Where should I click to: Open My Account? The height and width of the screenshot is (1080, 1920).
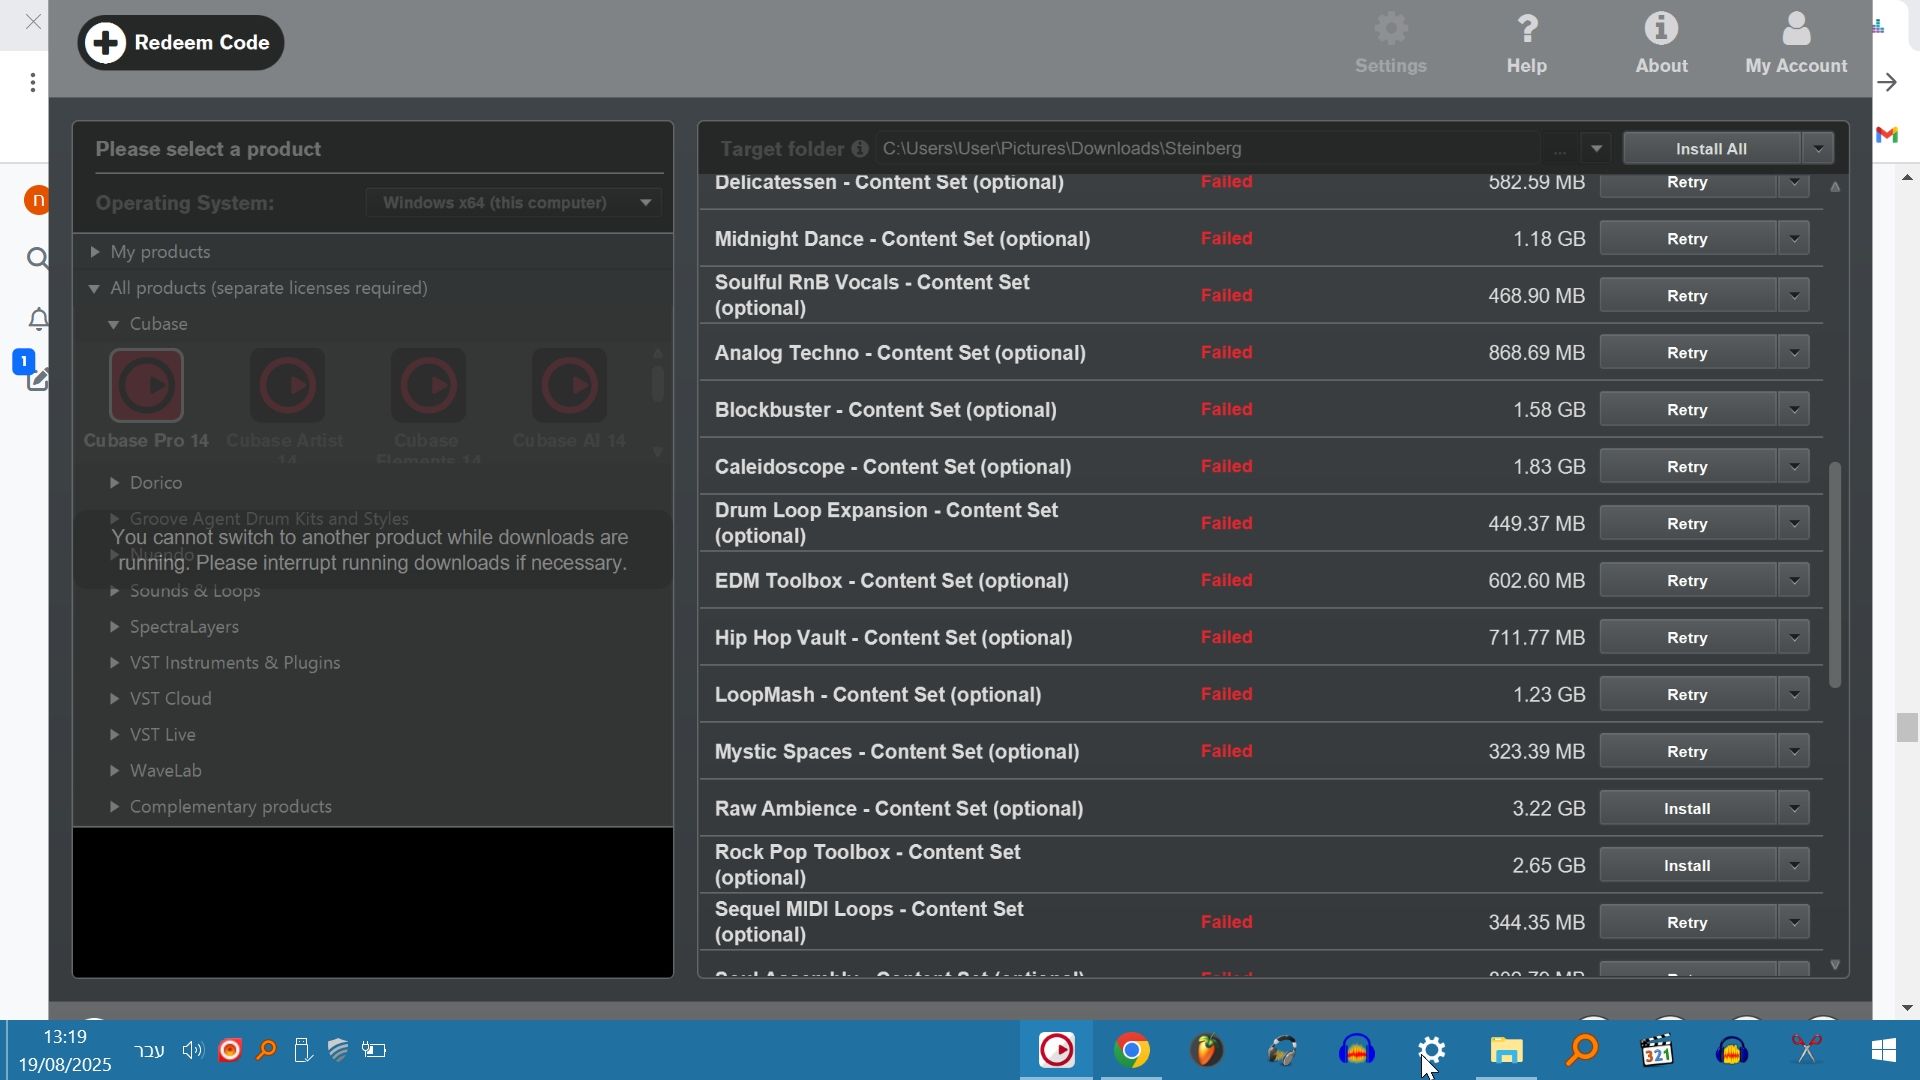point(1796,43)
